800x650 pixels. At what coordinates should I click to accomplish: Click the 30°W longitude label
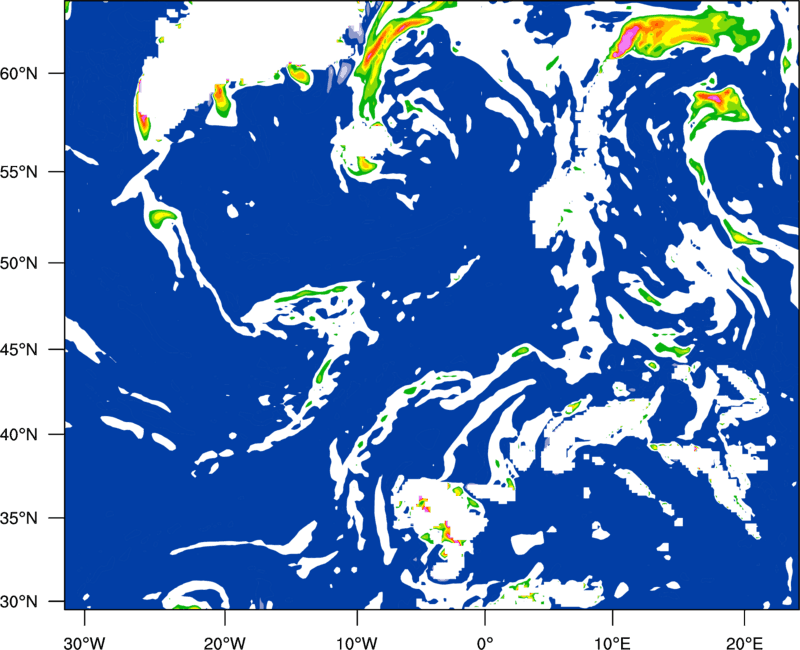[x=85, y=643]
